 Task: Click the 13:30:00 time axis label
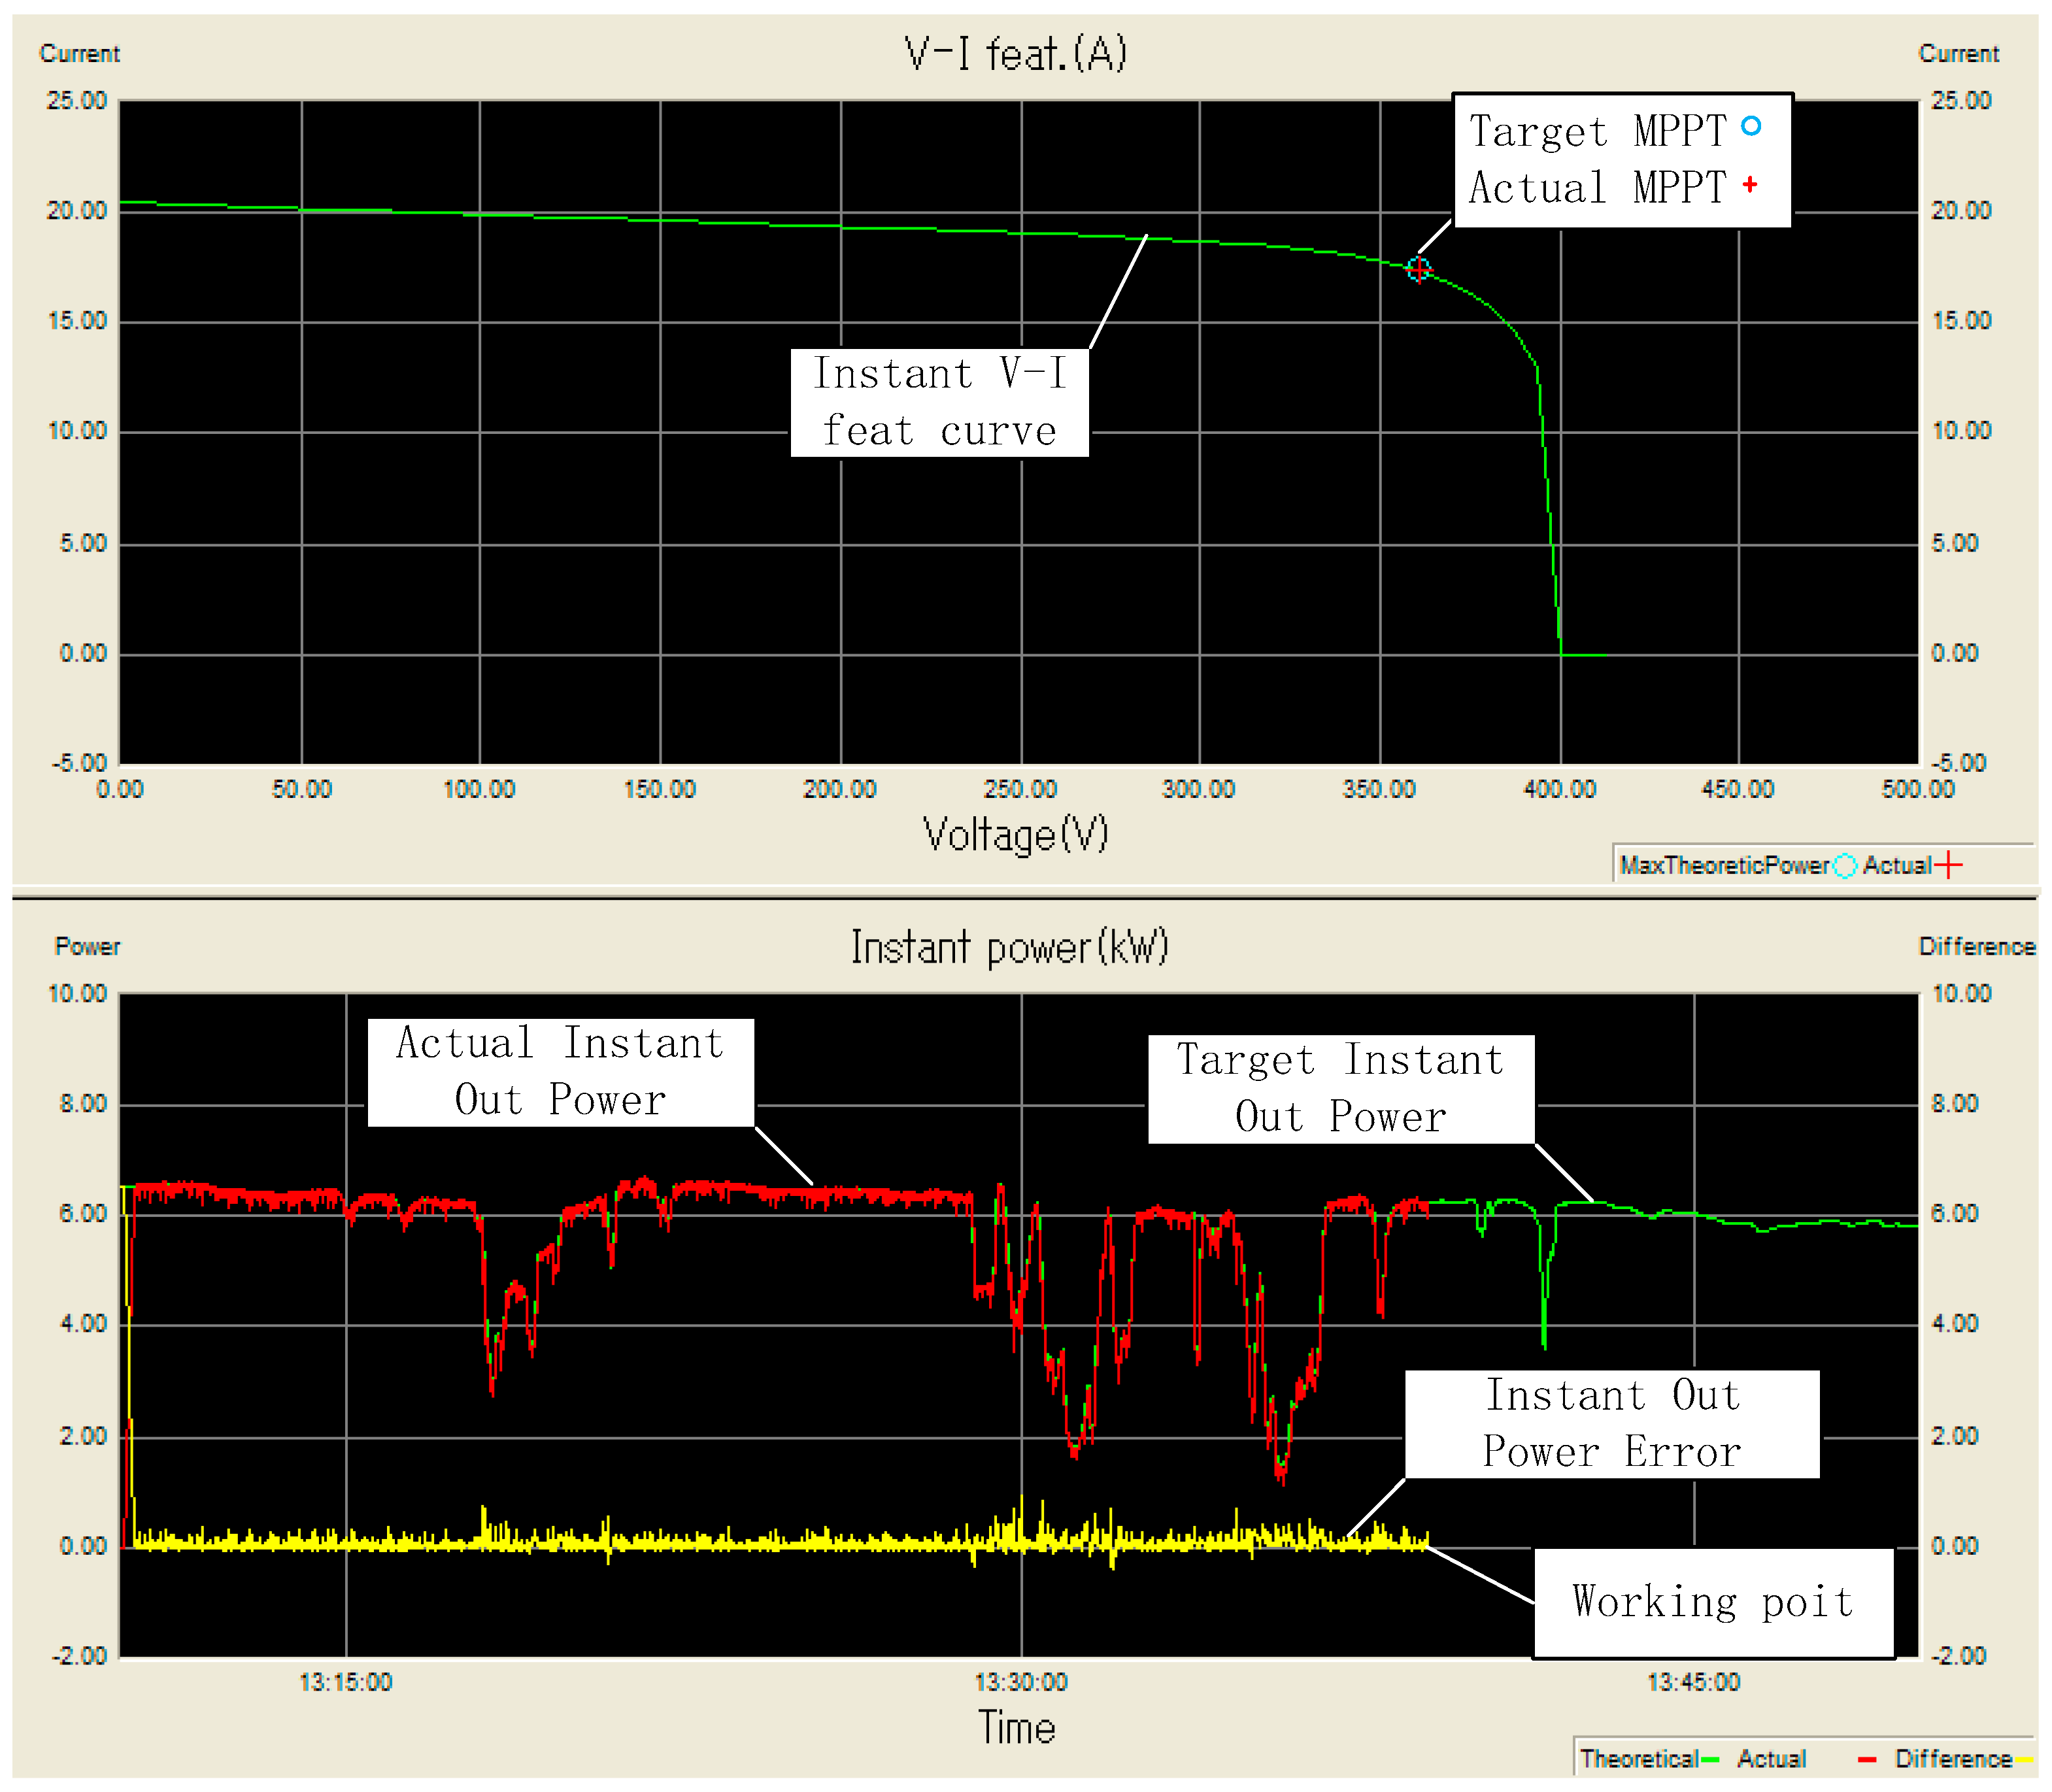coord(1021,1682)
